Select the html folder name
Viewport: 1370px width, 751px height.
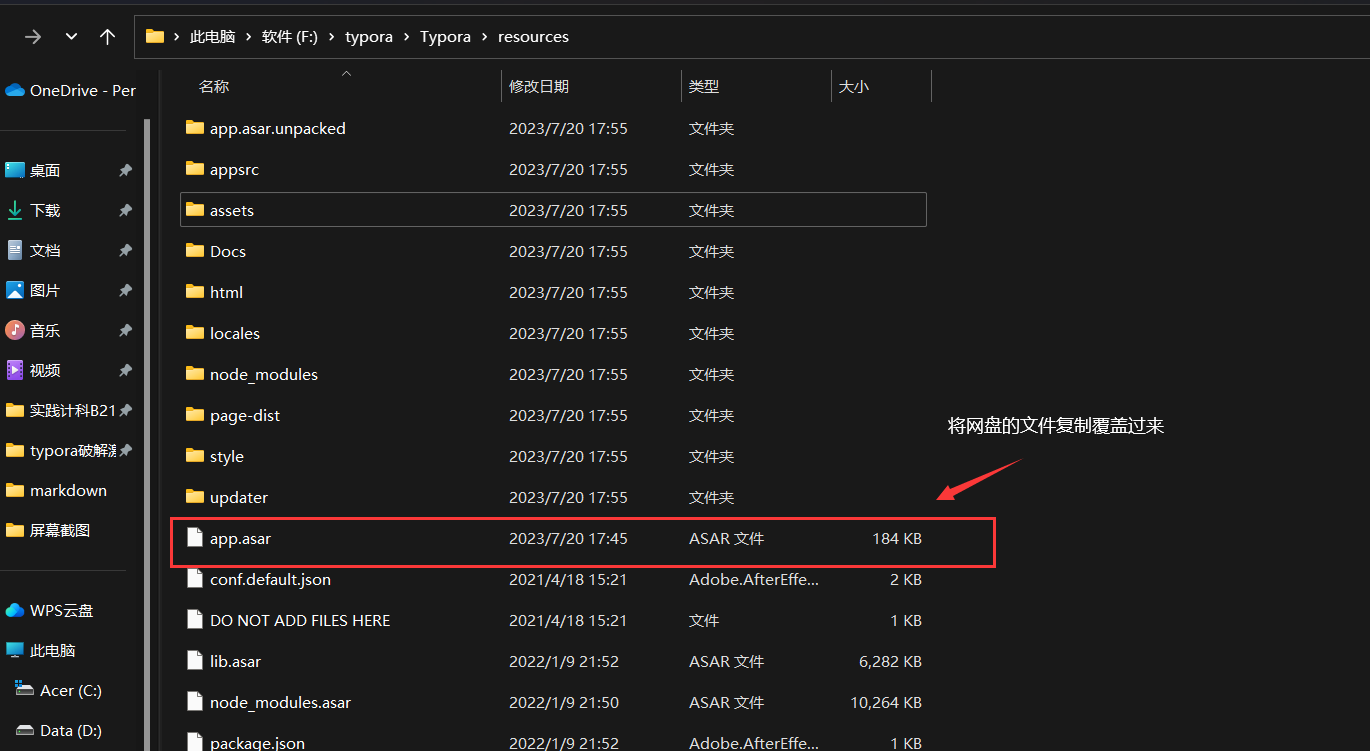[226, 292]
